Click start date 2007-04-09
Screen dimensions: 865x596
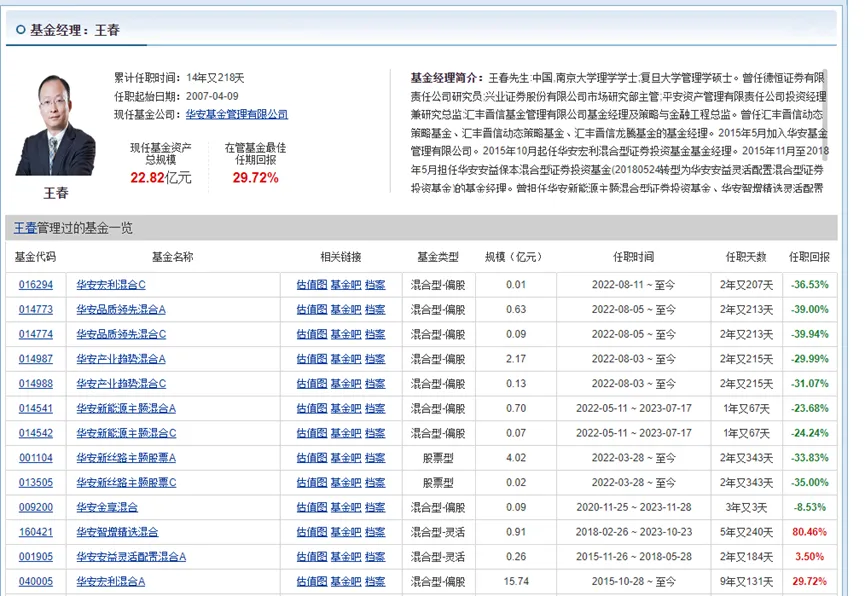pyautogui.click(x=212, y=96)
